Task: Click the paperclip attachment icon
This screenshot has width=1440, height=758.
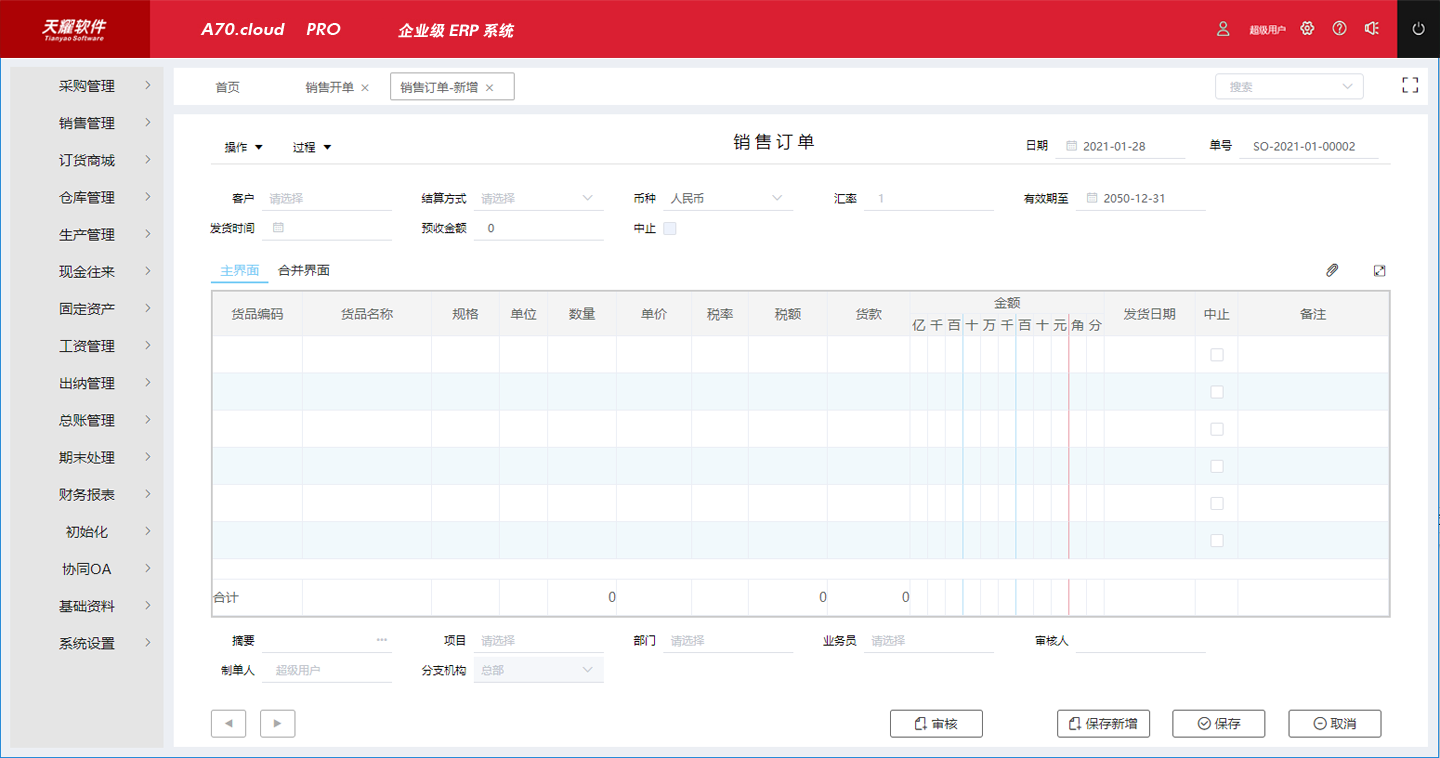Action: point(1332,271)
